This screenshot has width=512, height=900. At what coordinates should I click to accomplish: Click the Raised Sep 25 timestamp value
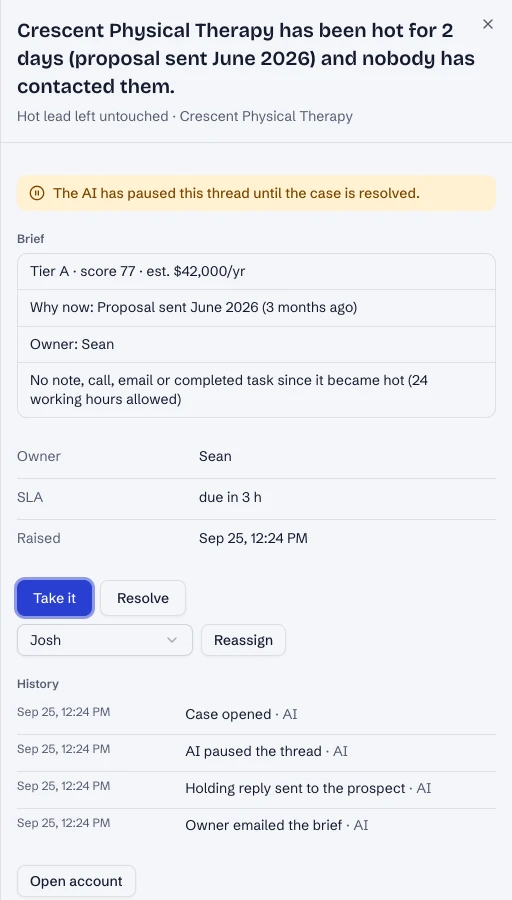pyautogui.click(x=253, y=538)
